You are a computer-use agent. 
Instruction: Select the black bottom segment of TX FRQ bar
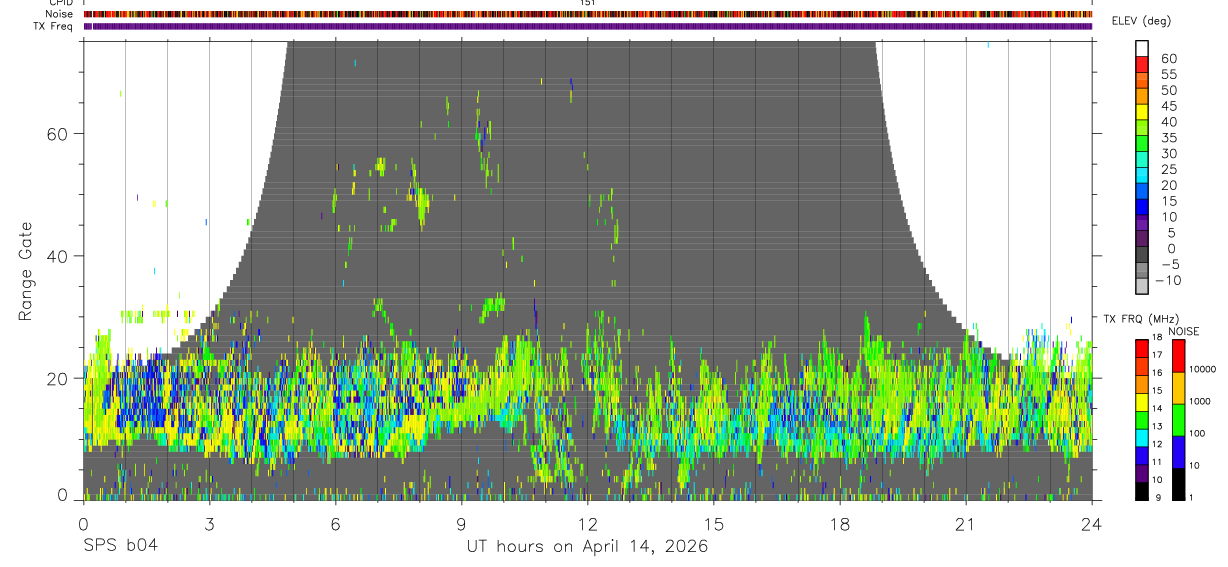1142,492
